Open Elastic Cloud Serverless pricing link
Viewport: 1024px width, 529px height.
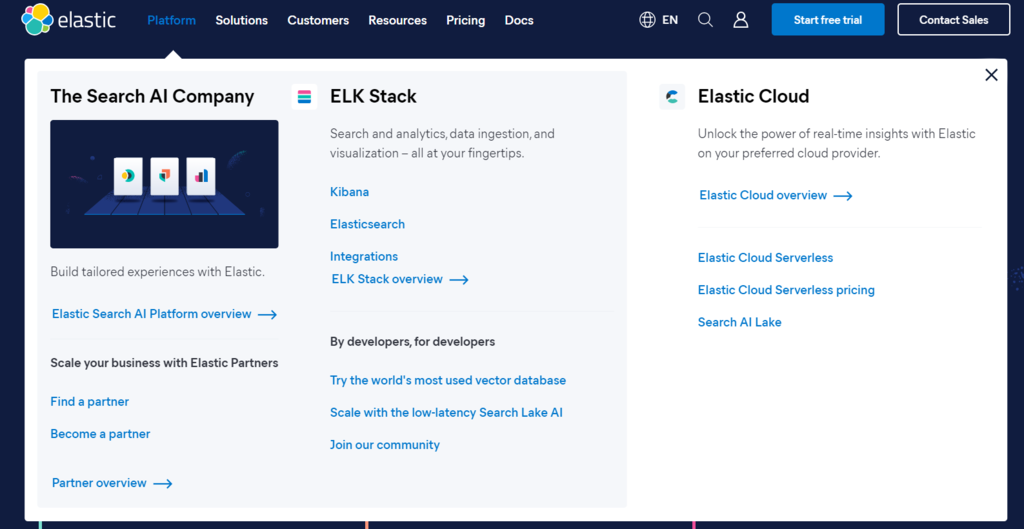(786, 290)
